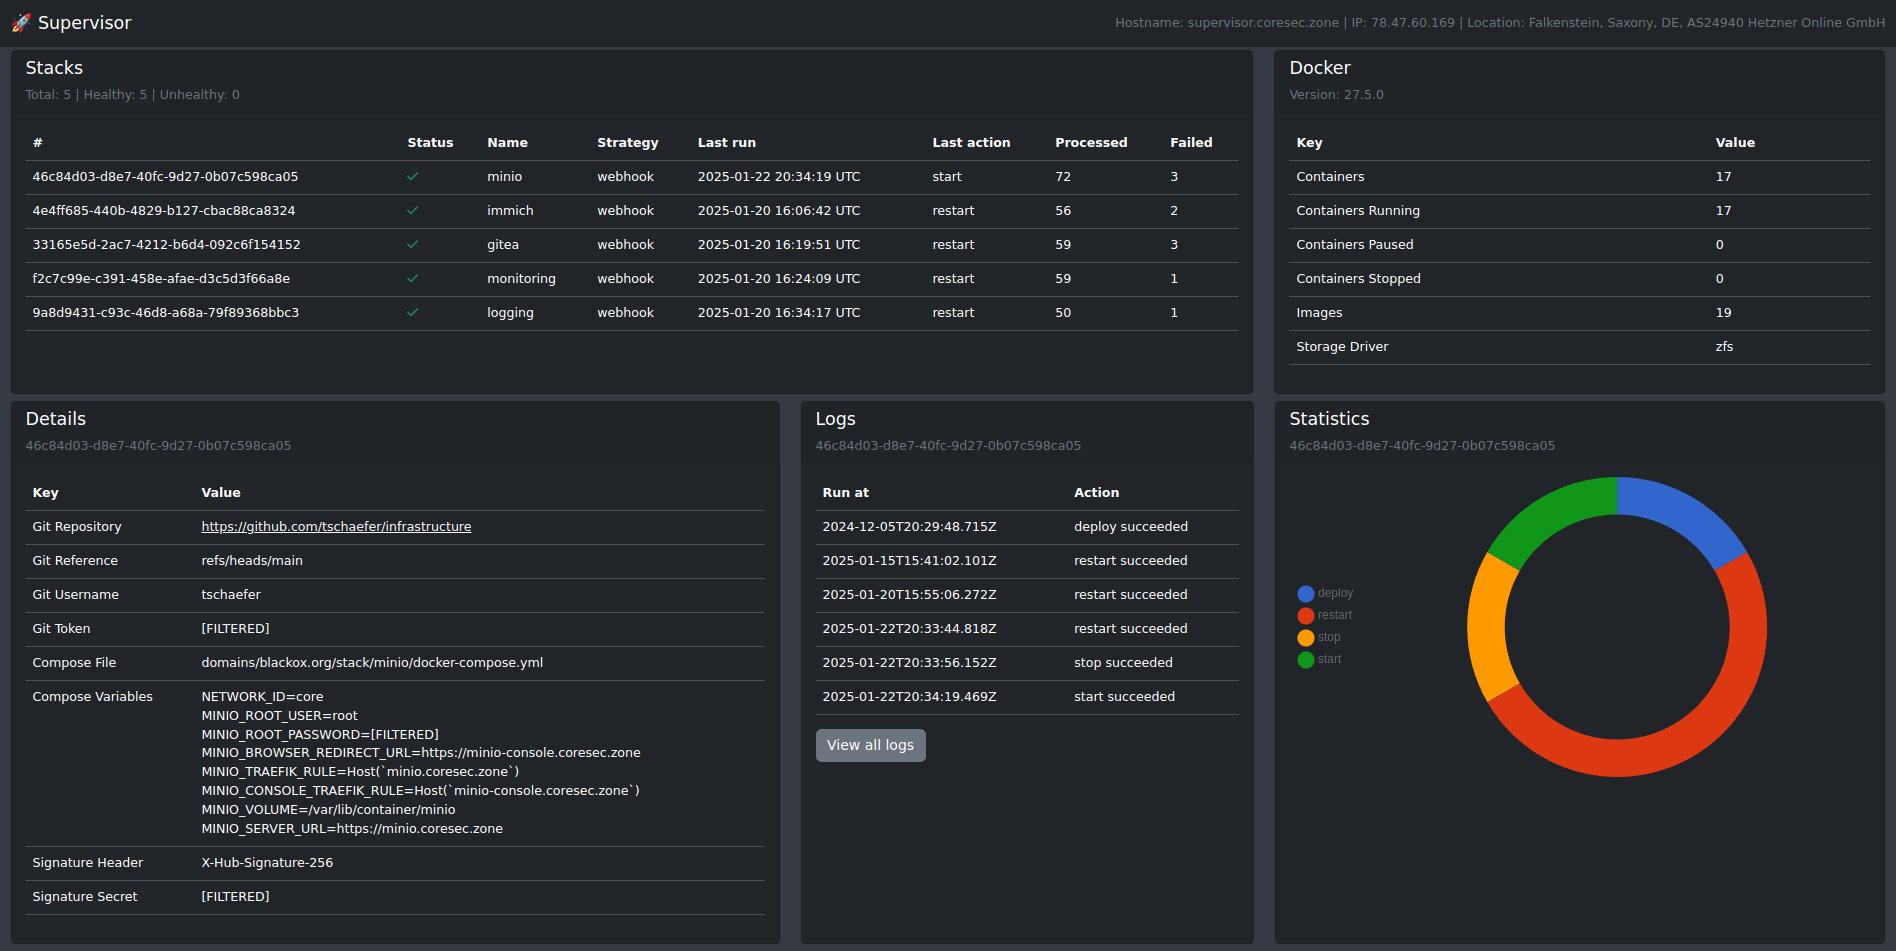Click the rocket icon beside Supervisor
1896x951 pixels.
click(21, 23)
